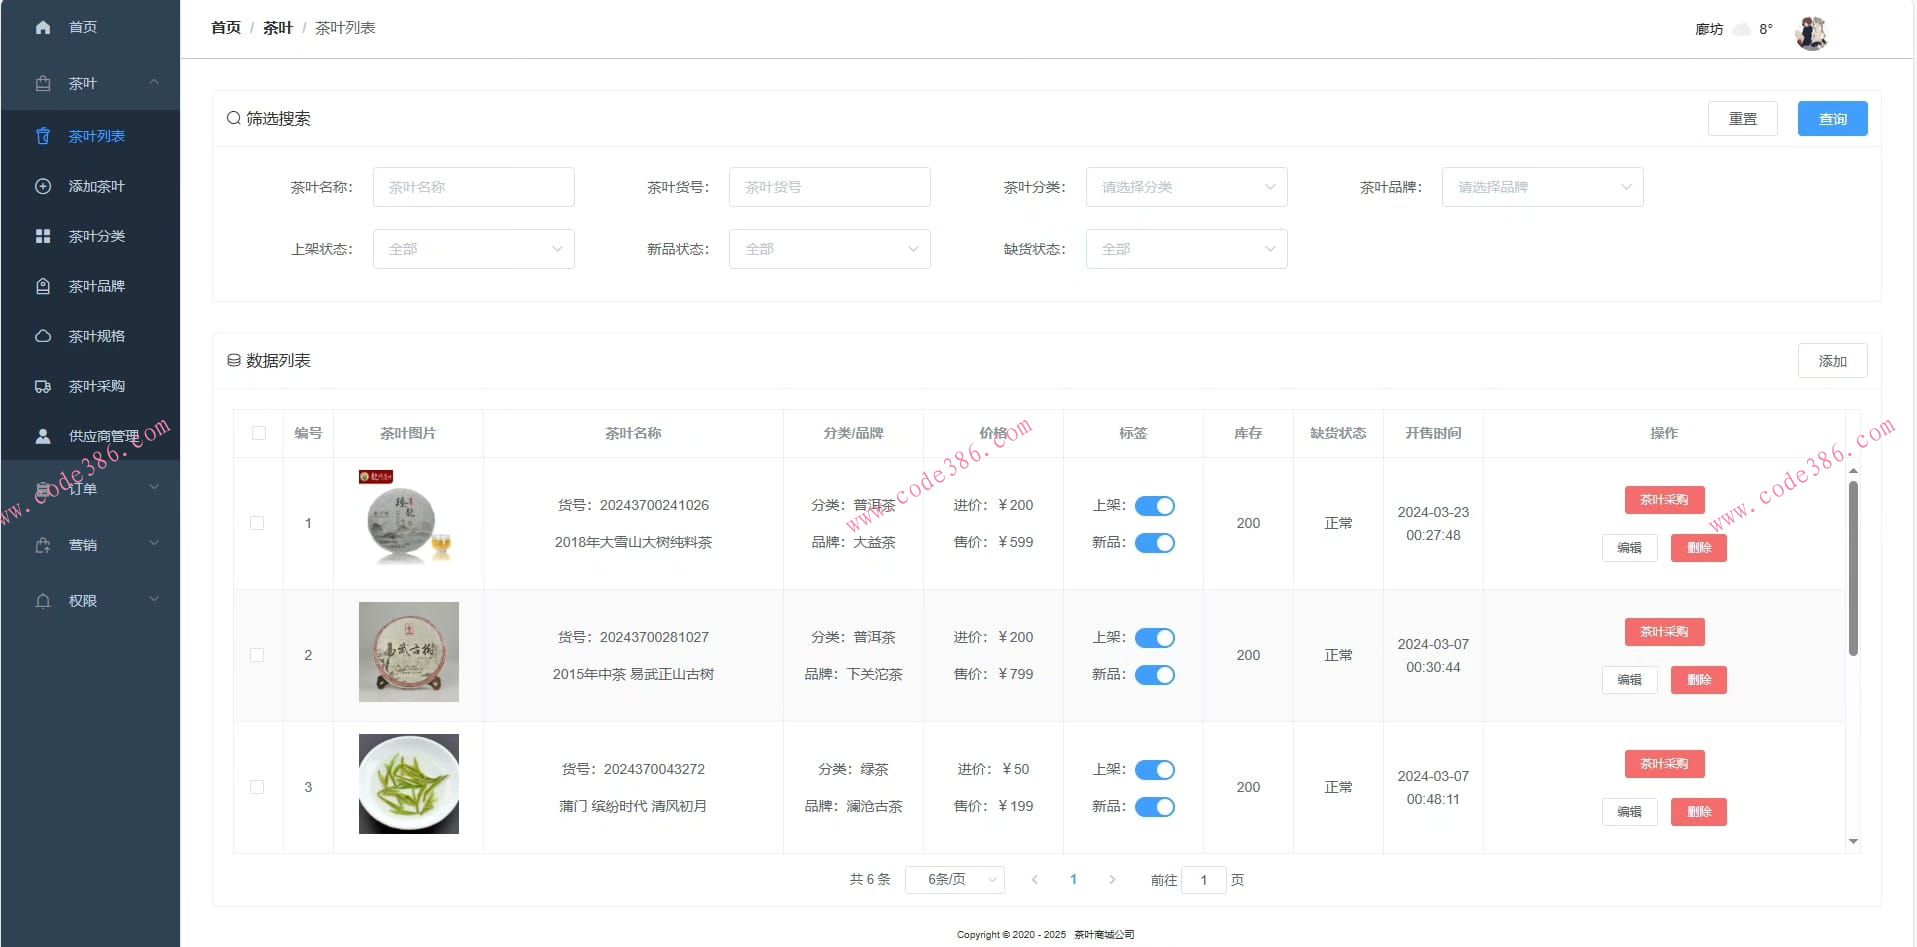This screenshot has width=1917, height=947.
Task: Click the 添加 button above the data list
Action: tap(1832, 361)
